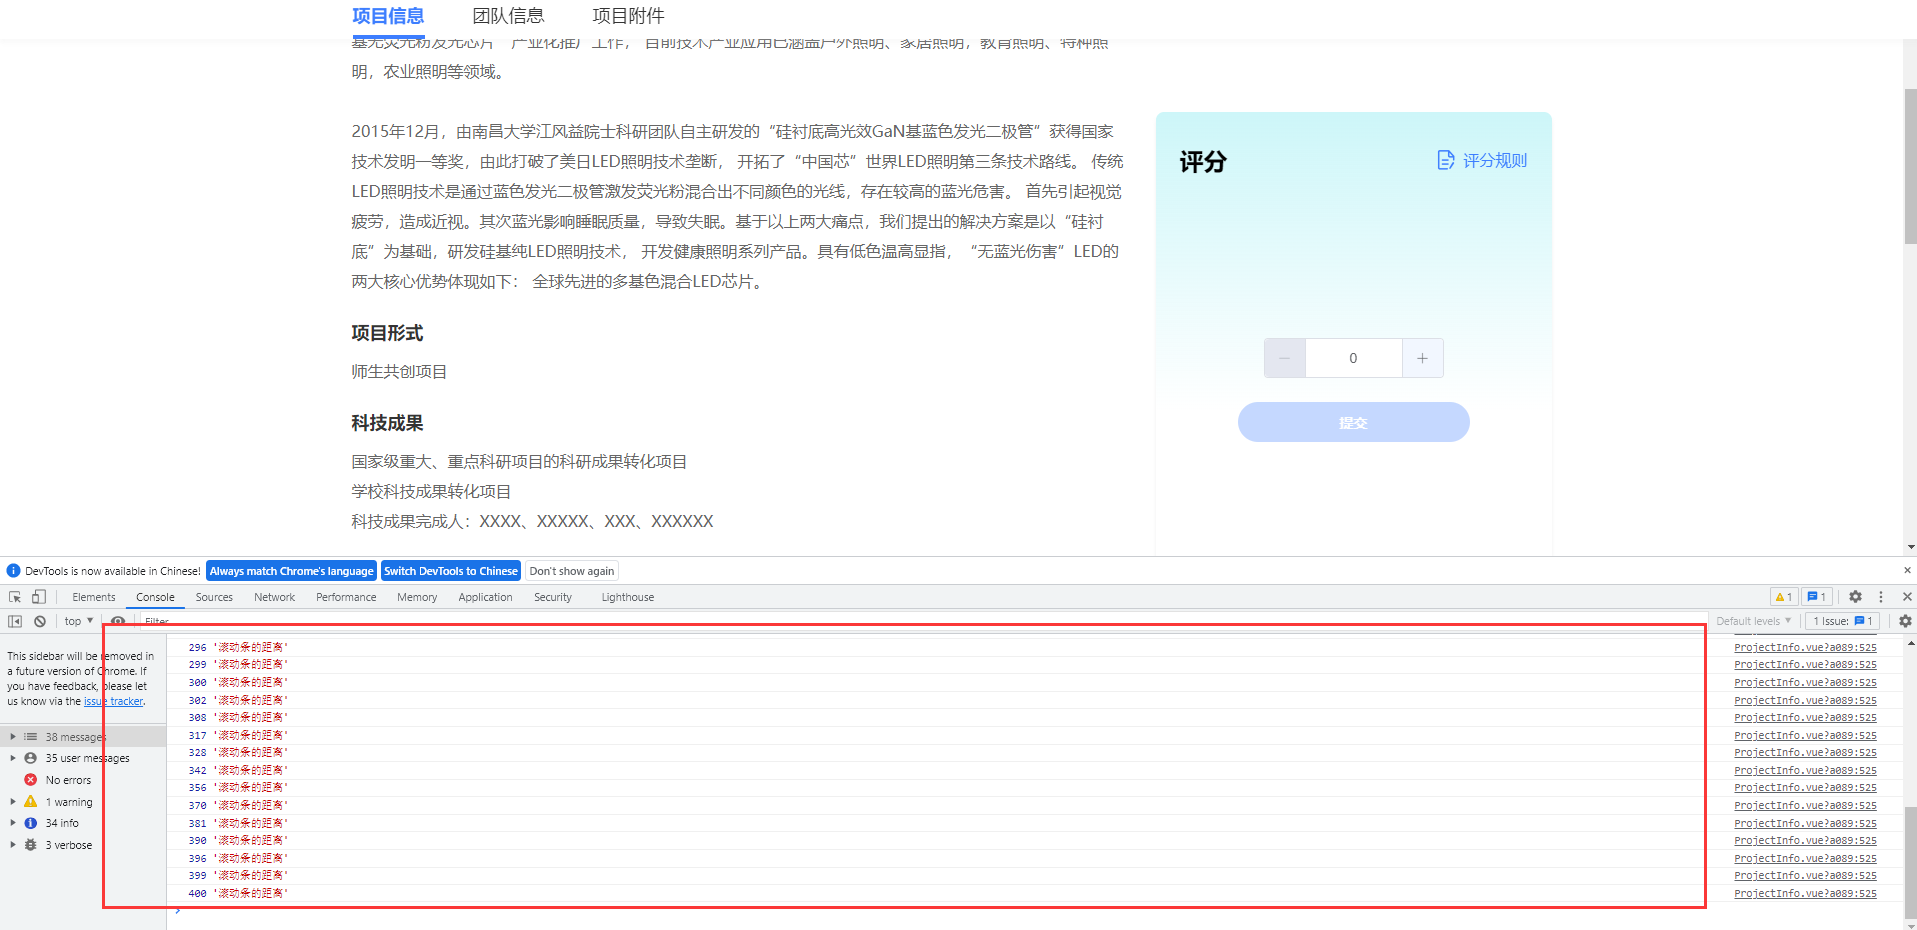
Task: Clear the console messages
Action: [x=40, y=620]
